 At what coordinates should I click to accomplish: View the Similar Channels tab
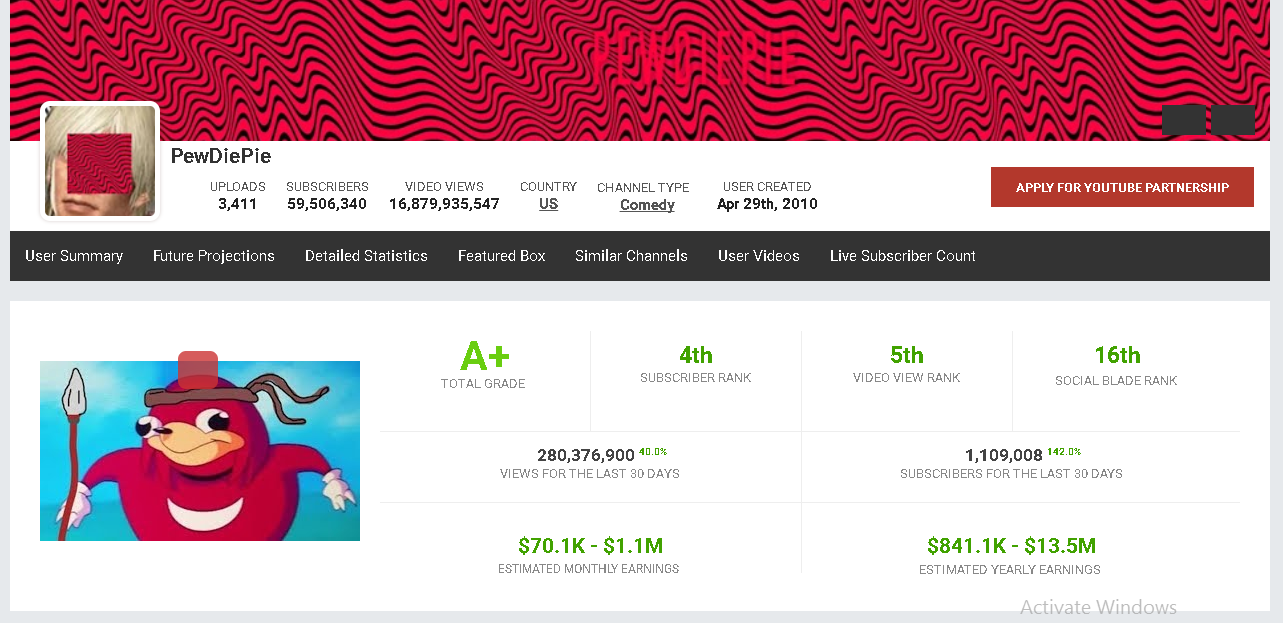[631, 256]
